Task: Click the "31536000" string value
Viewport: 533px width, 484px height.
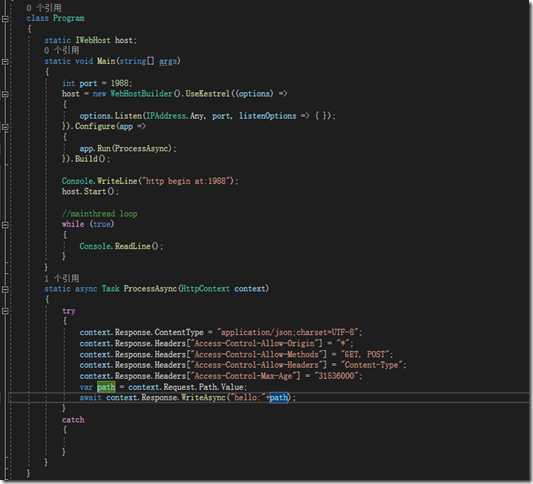Action: [x=336, y=376]
